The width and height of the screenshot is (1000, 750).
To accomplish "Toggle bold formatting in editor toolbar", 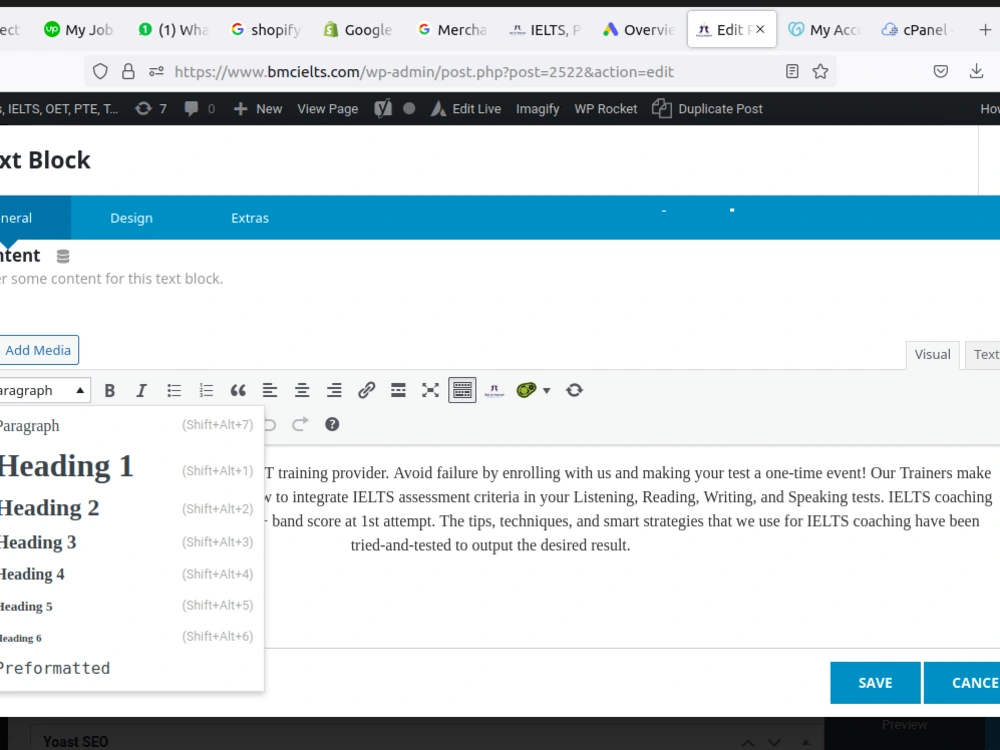I will pos(110,390).
